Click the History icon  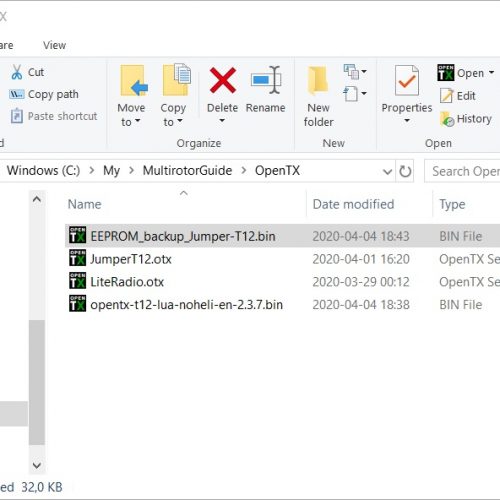pyautogui.click(x=447, y=119)
